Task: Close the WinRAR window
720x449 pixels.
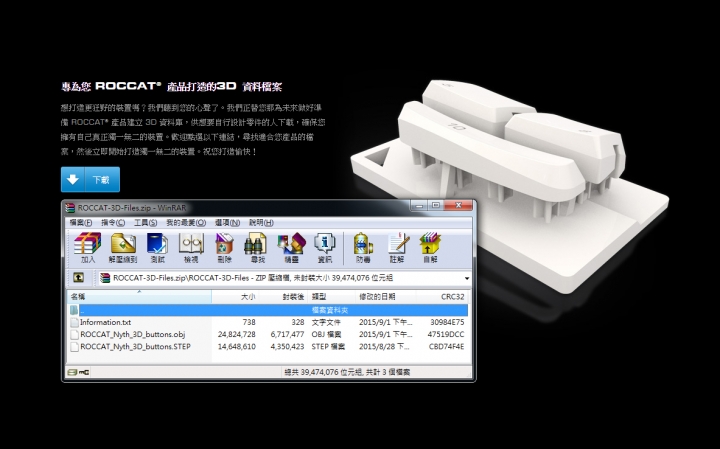Action: click(x=458, y=206)
